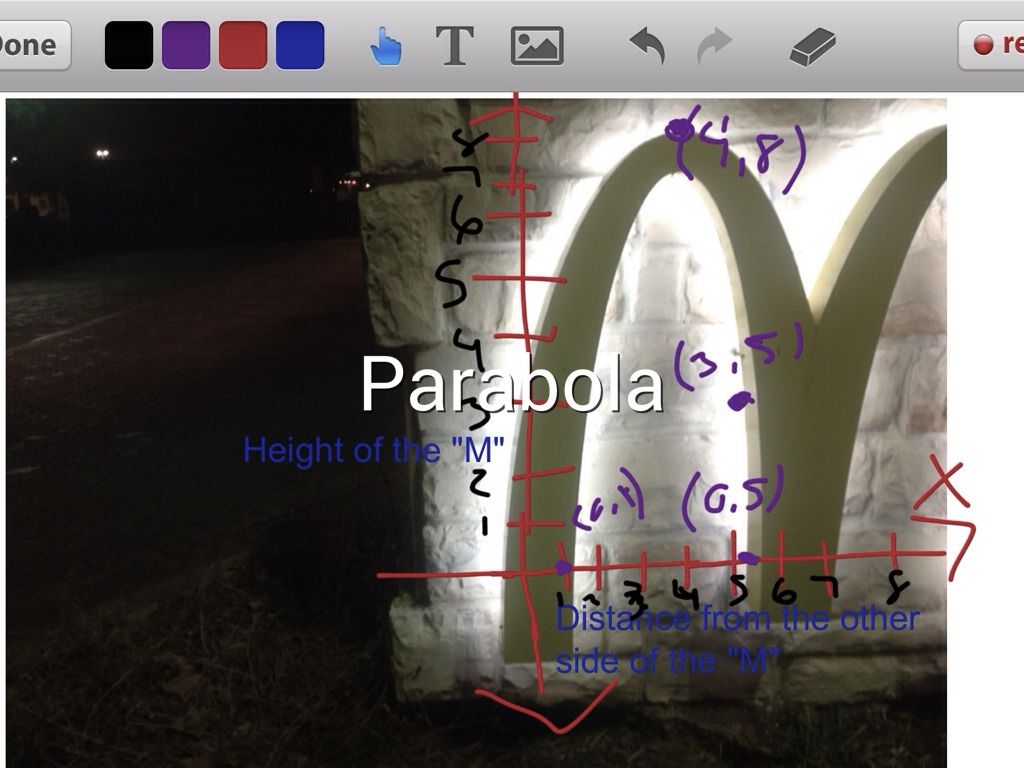Undo the last drawing stroke

[x=647, y=46]
